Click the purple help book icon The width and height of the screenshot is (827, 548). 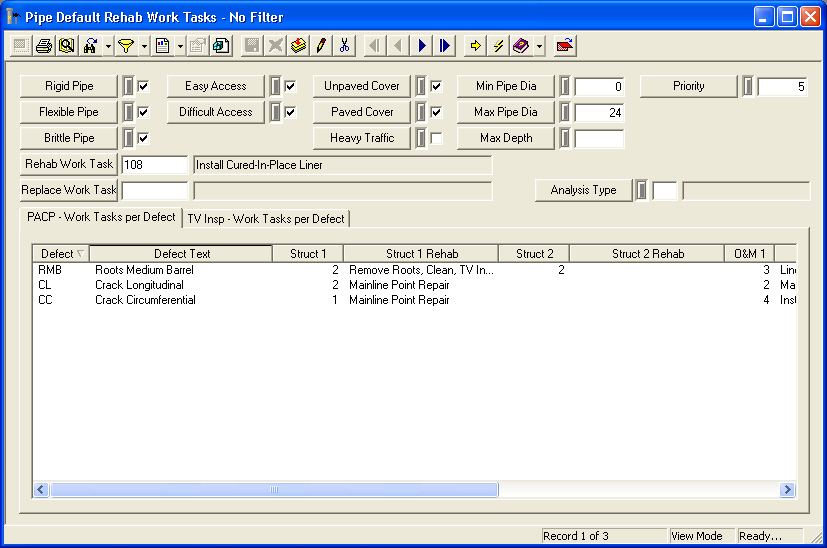click(521, 46)
